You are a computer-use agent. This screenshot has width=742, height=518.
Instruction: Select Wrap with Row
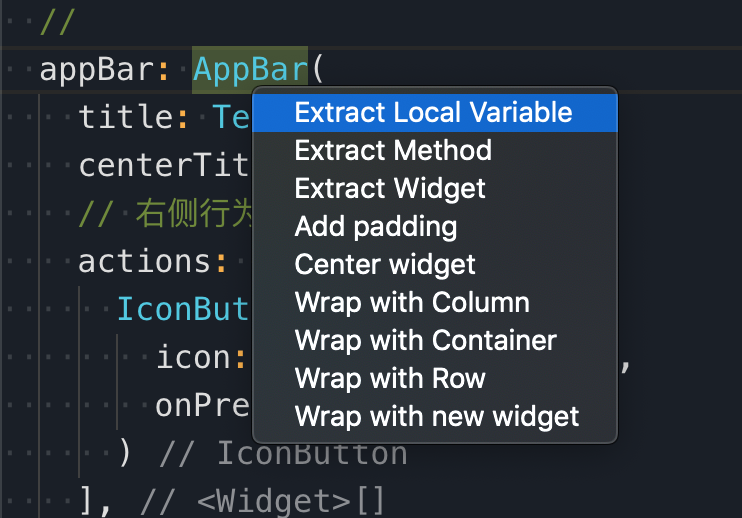pos(435,378)
